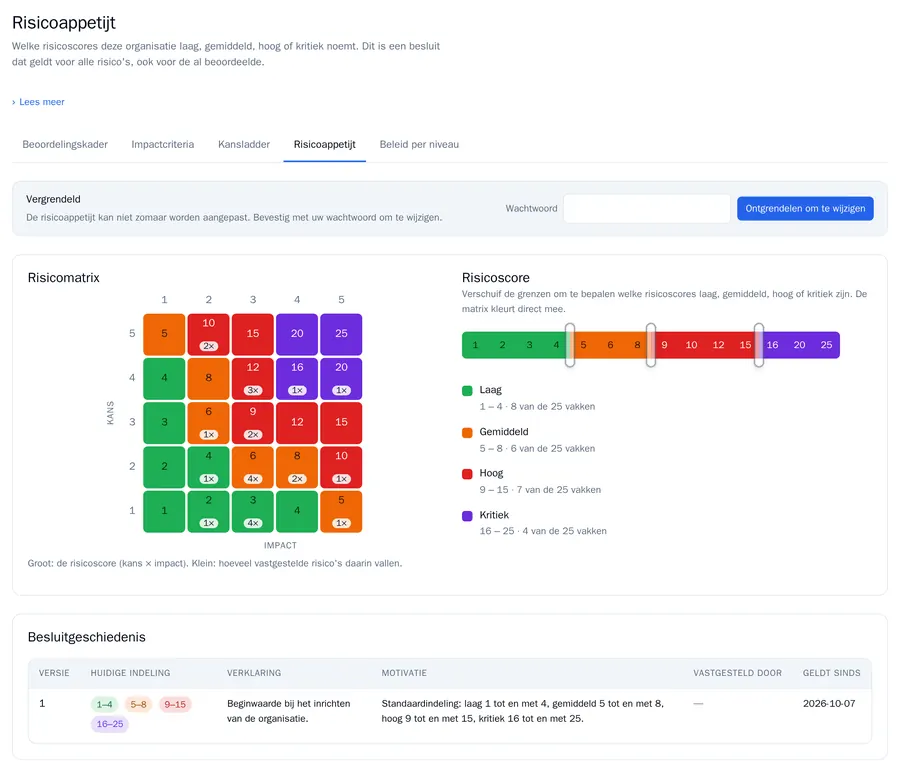The height and width of the screenshot is (772, 900).
Task: Click score 6 on the Risicoscore bar
Action: (x=610, y=345)
